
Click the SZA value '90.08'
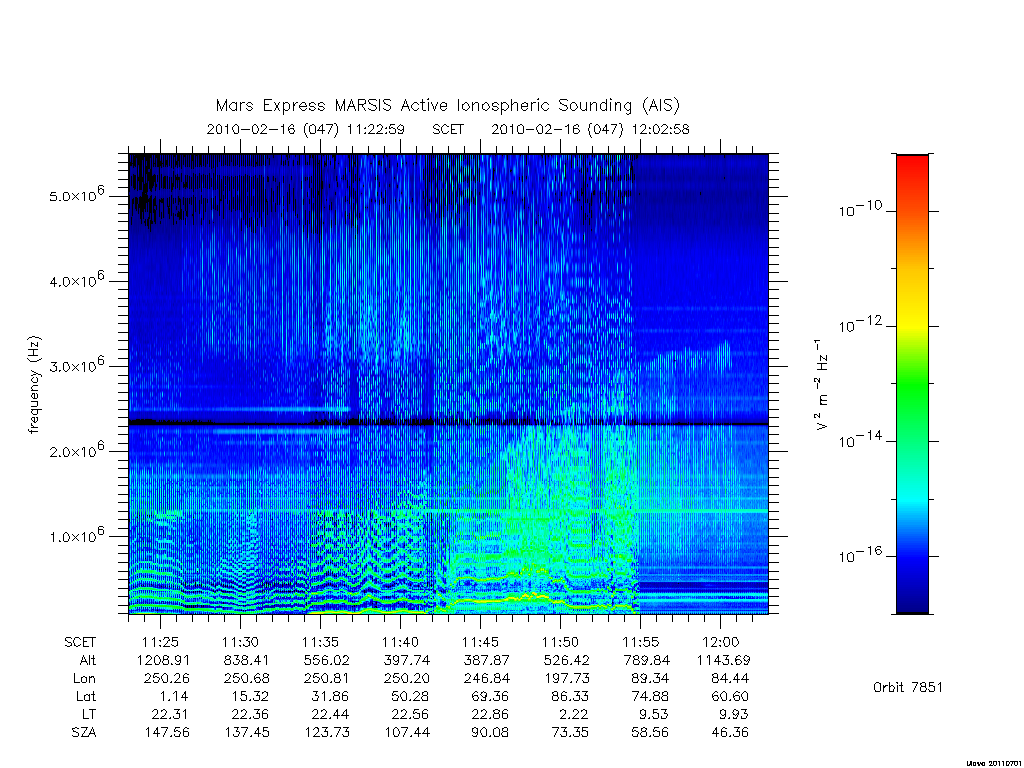[490, 733]
